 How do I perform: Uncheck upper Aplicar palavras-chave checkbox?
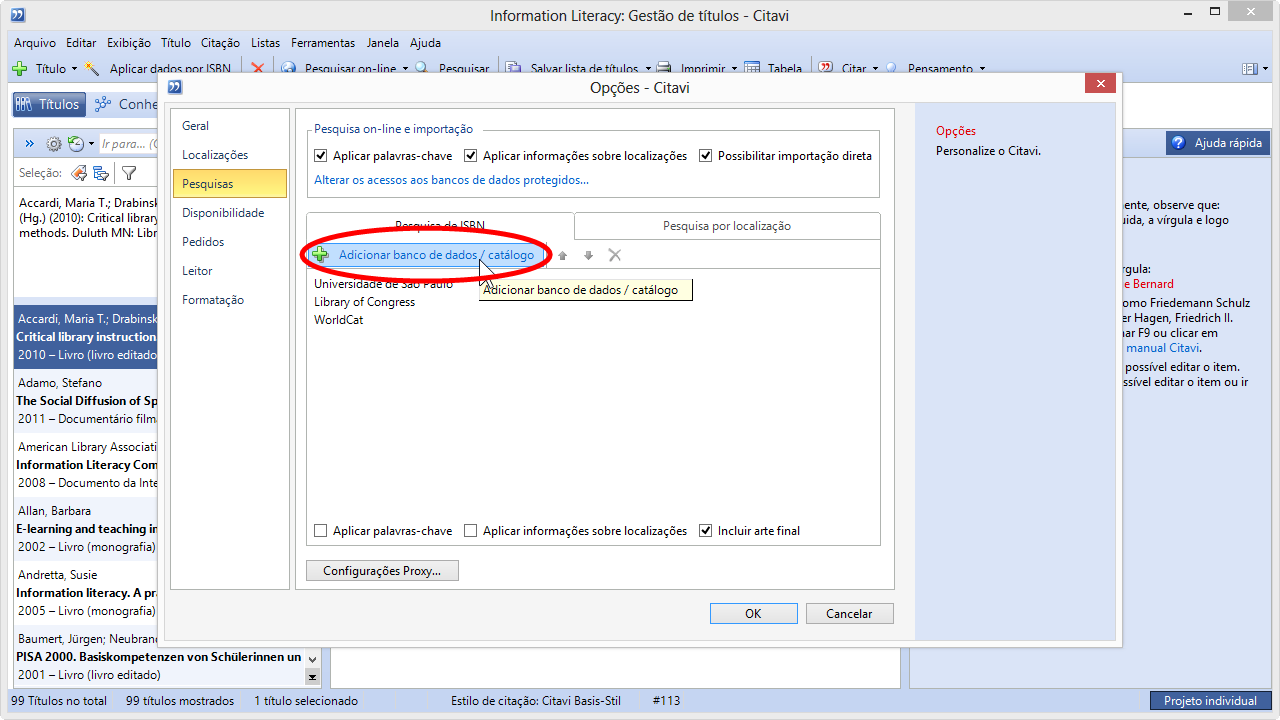coord(321,156)
